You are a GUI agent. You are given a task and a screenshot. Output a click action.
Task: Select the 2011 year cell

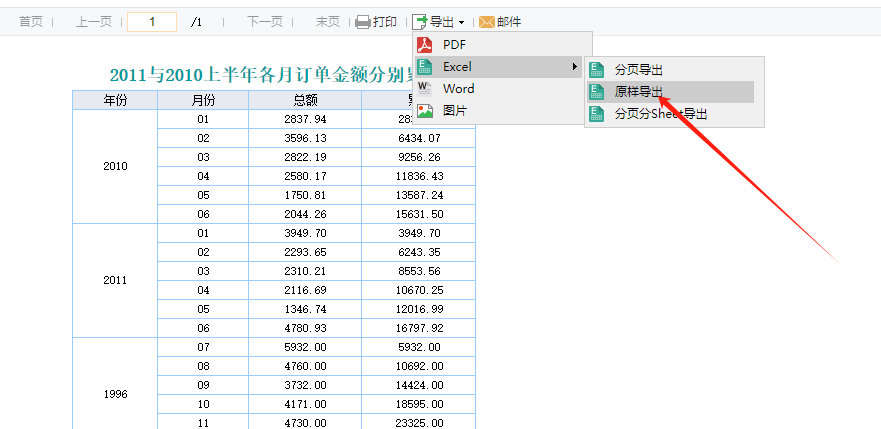pos(115,280)
